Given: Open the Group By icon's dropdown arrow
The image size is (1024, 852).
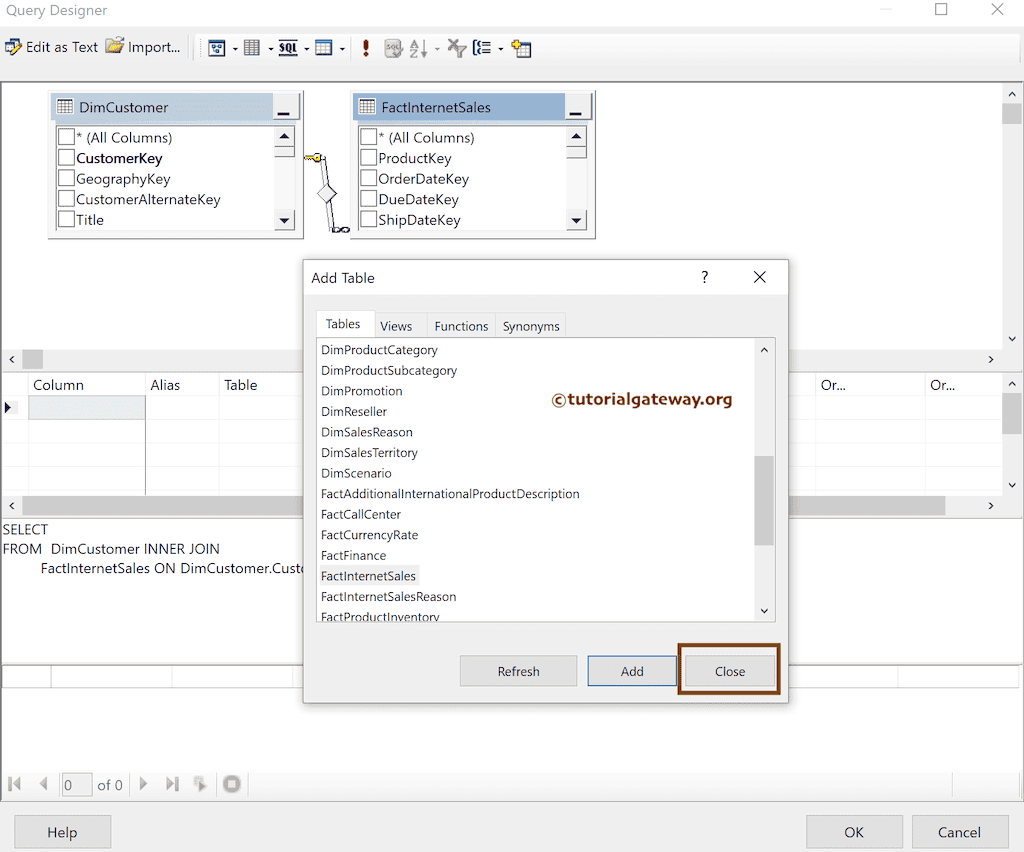Looking at the screenshot, I should 501,48.
